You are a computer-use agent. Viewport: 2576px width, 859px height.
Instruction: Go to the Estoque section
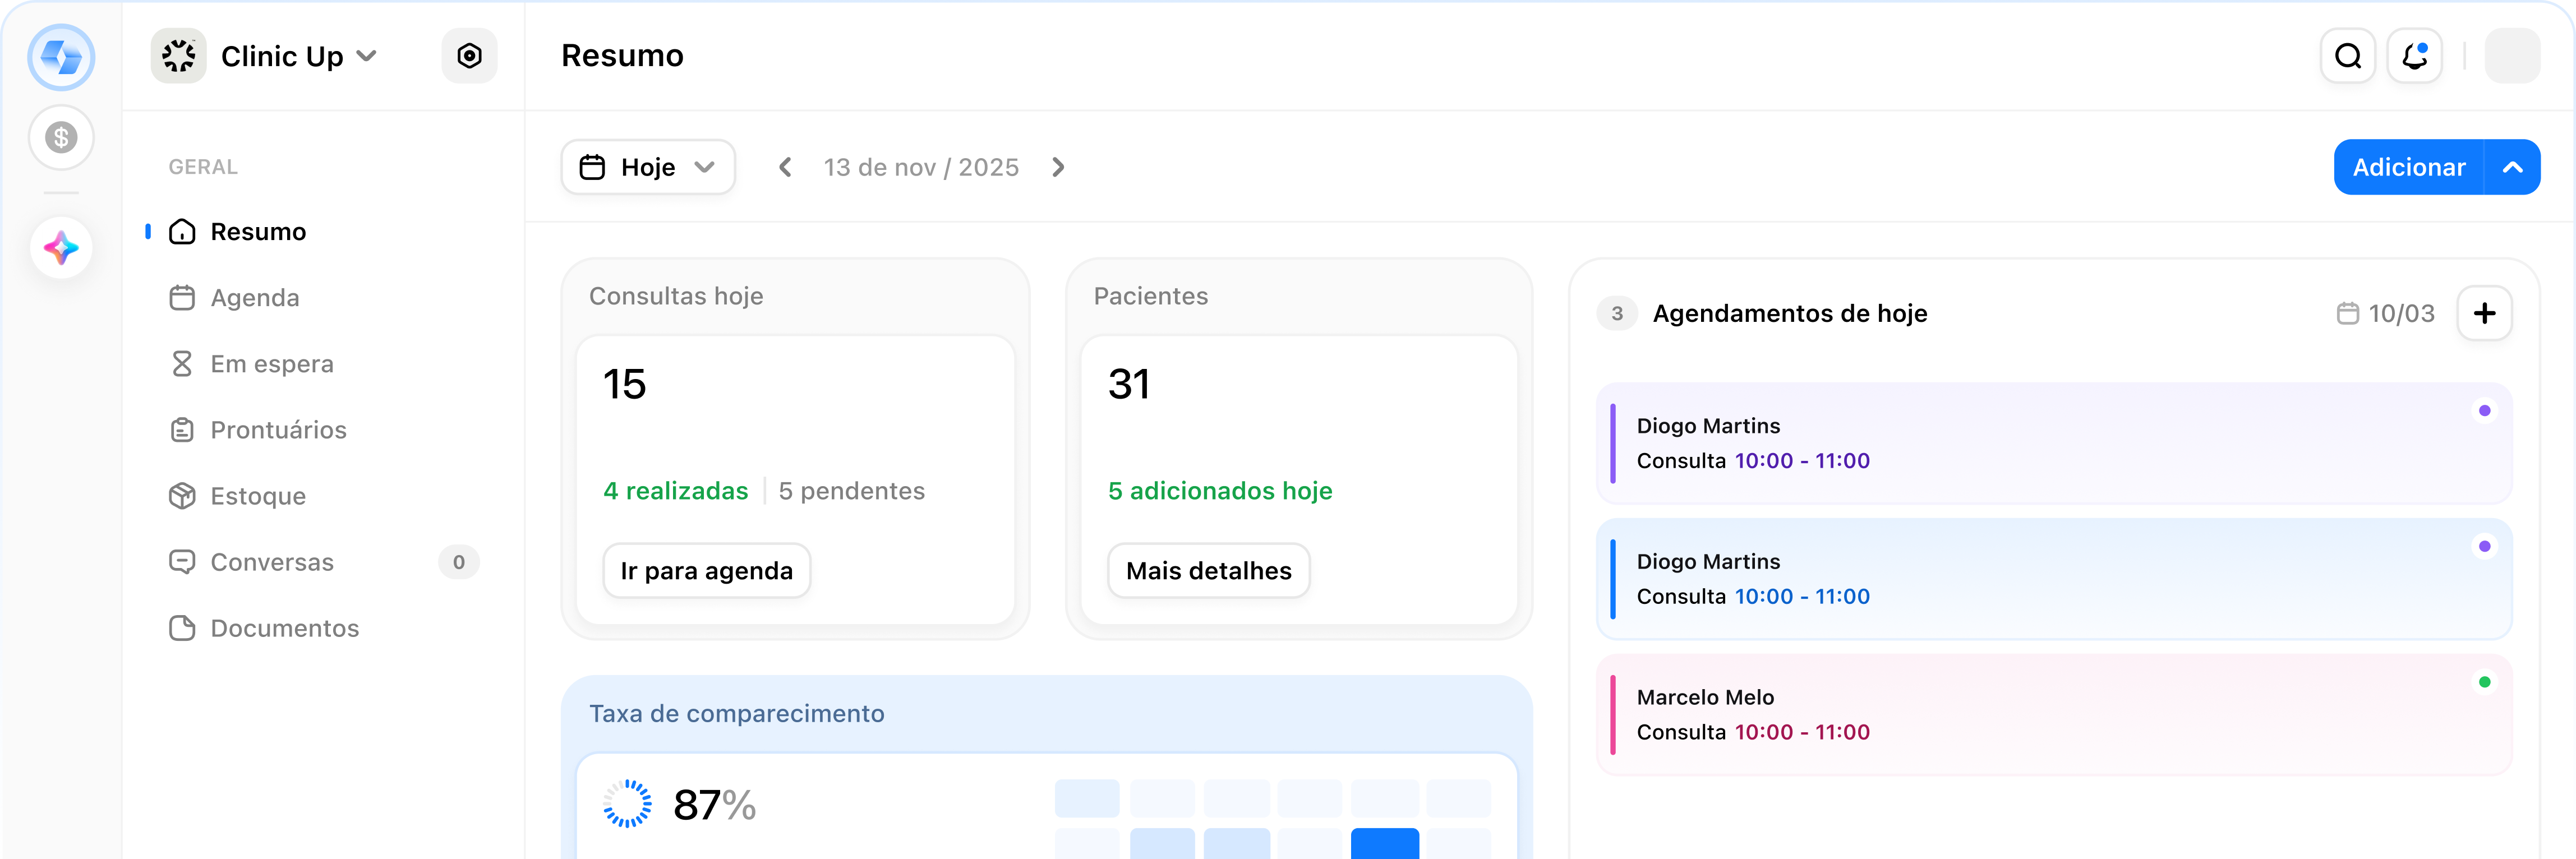tap(258, 496)
